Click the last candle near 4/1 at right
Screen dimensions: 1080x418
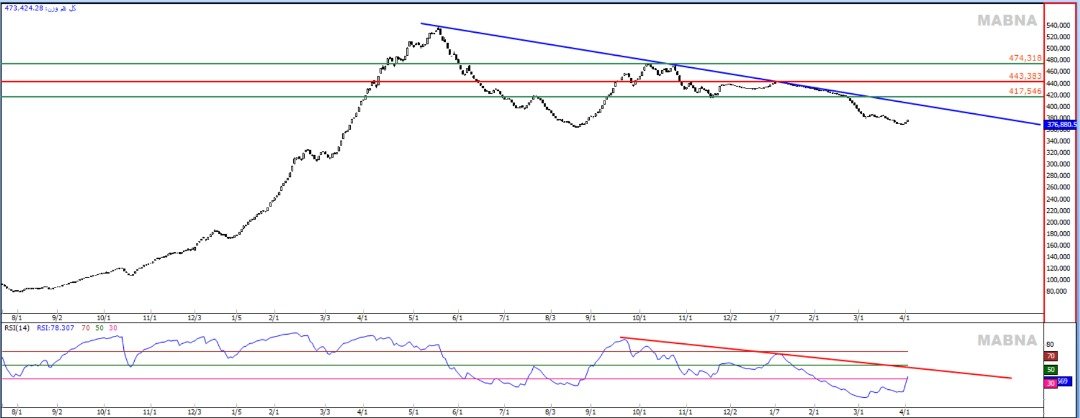coord(907,121)
